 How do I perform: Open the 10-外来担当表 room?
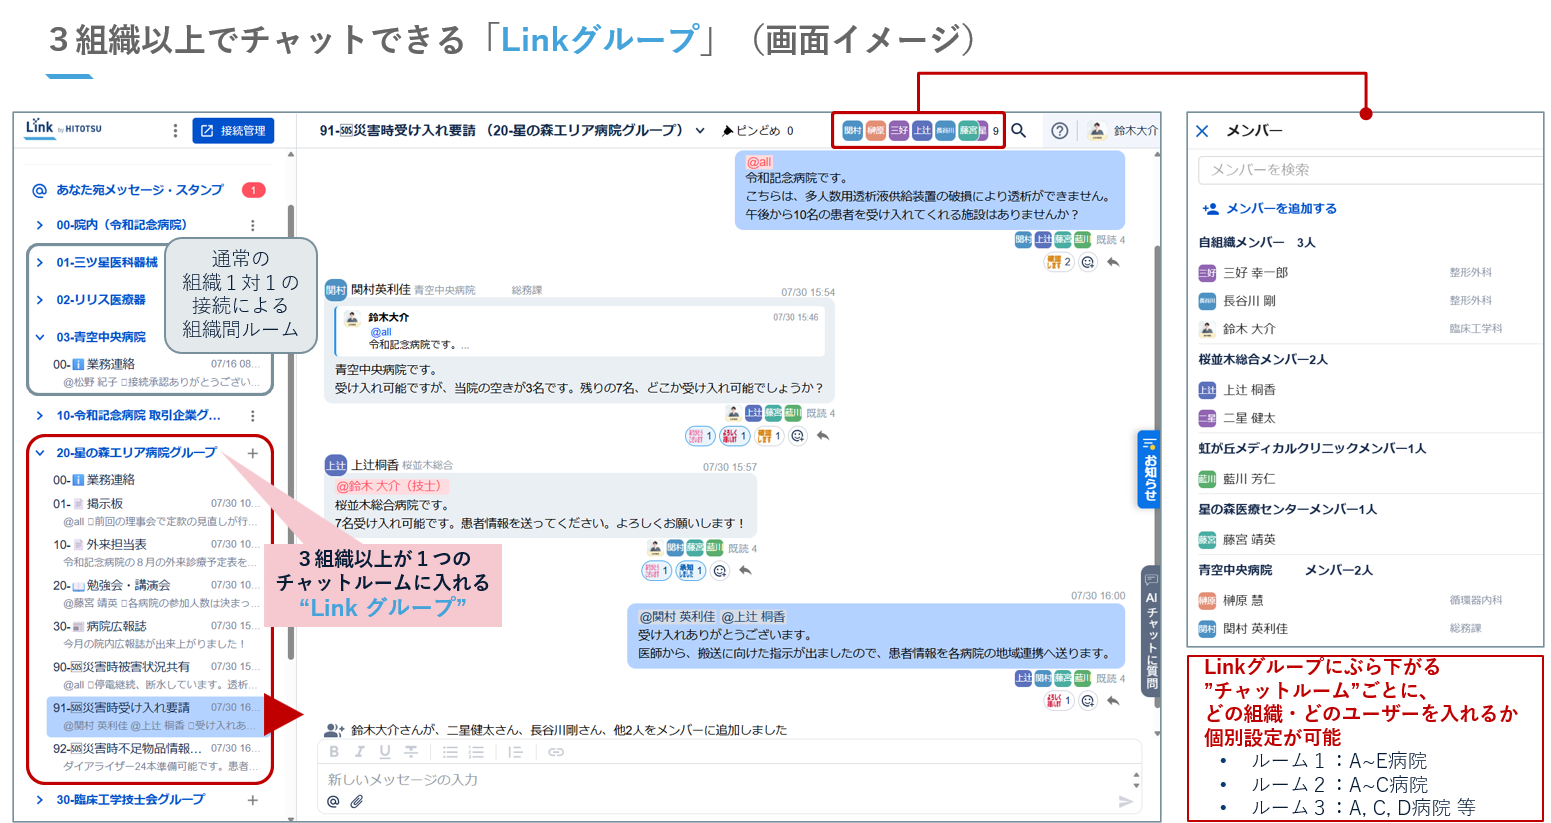pyautogui.click(x=157, y=553)
